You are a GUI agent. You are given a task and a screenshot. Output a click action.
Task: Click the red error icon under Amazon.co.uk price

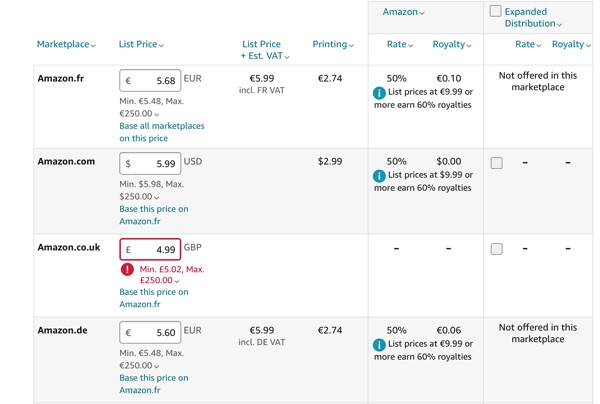point(127,269)
